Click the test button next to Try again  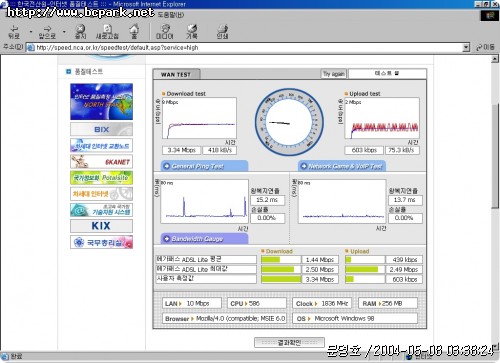pos(387,73)
